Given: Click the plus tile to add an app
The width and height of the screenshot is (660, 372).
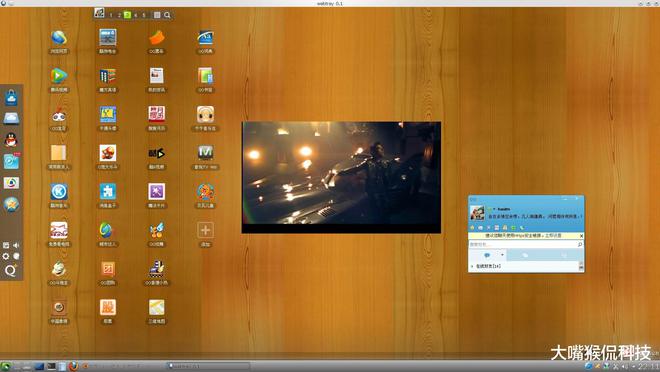Looking at the screenshot, I should pos(205,230).
